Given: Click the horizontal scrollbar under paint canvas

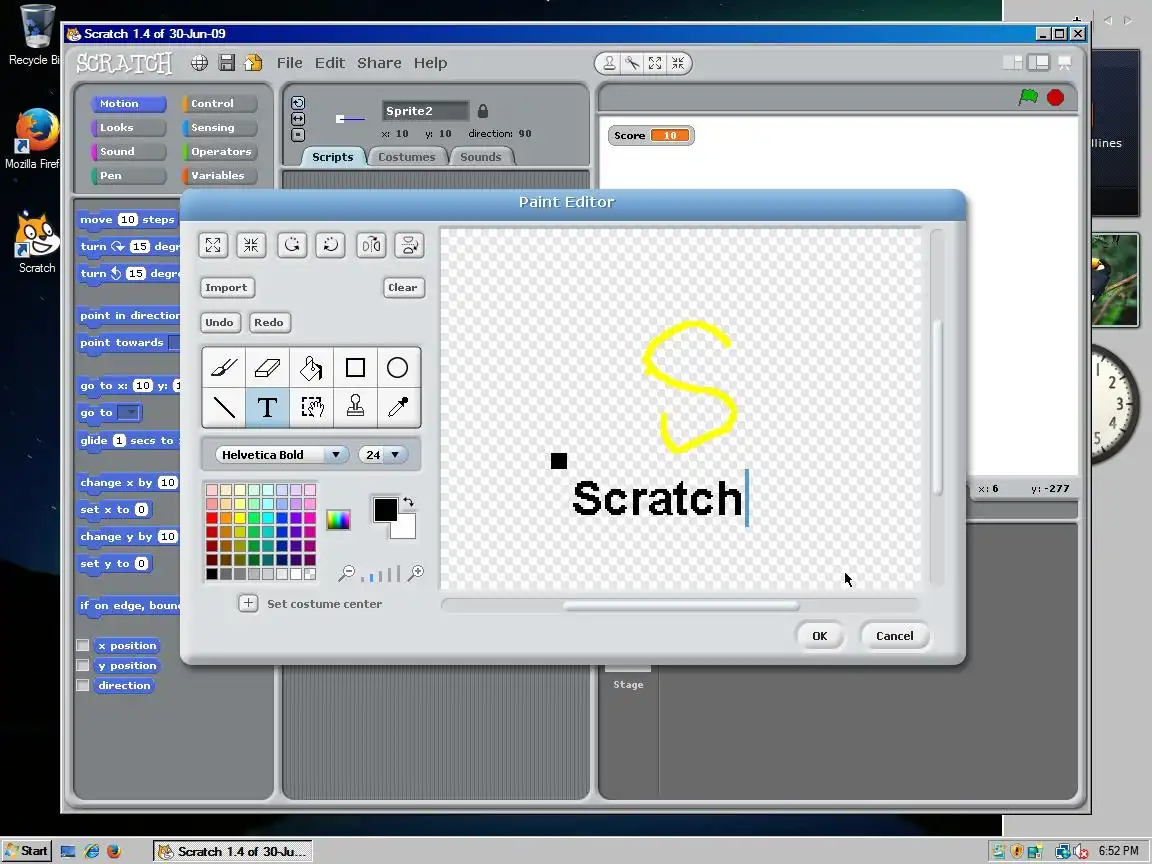Looking at the screenshot, I should pos(680,605).
